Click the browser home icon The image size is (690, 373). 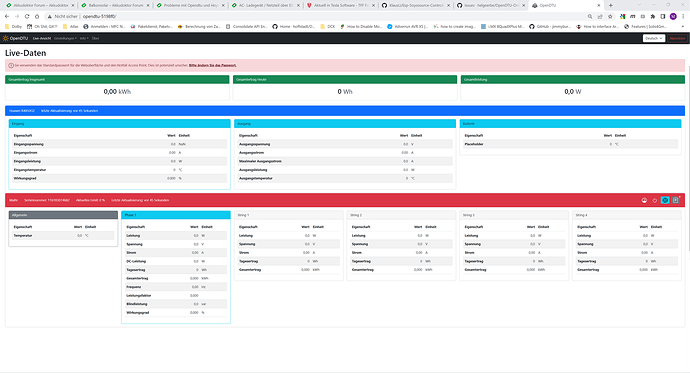(x=37, y=16)
